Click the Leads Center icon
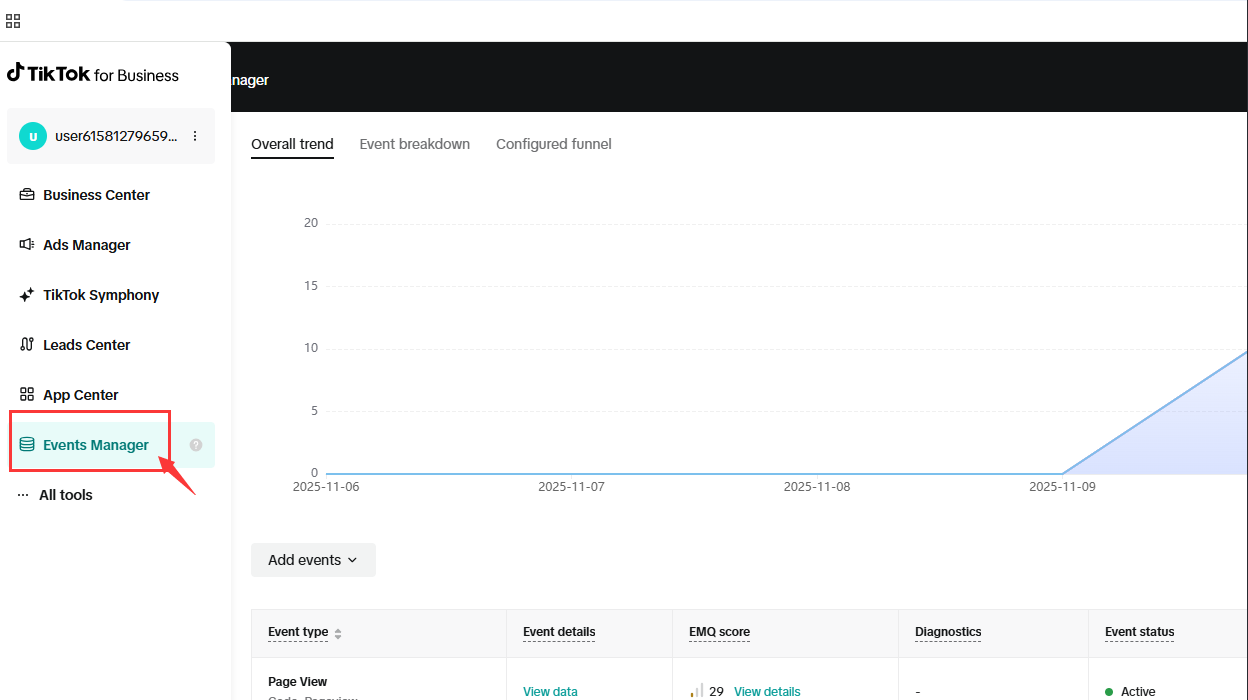This screenshot has width=1248, height=700. 27,345
